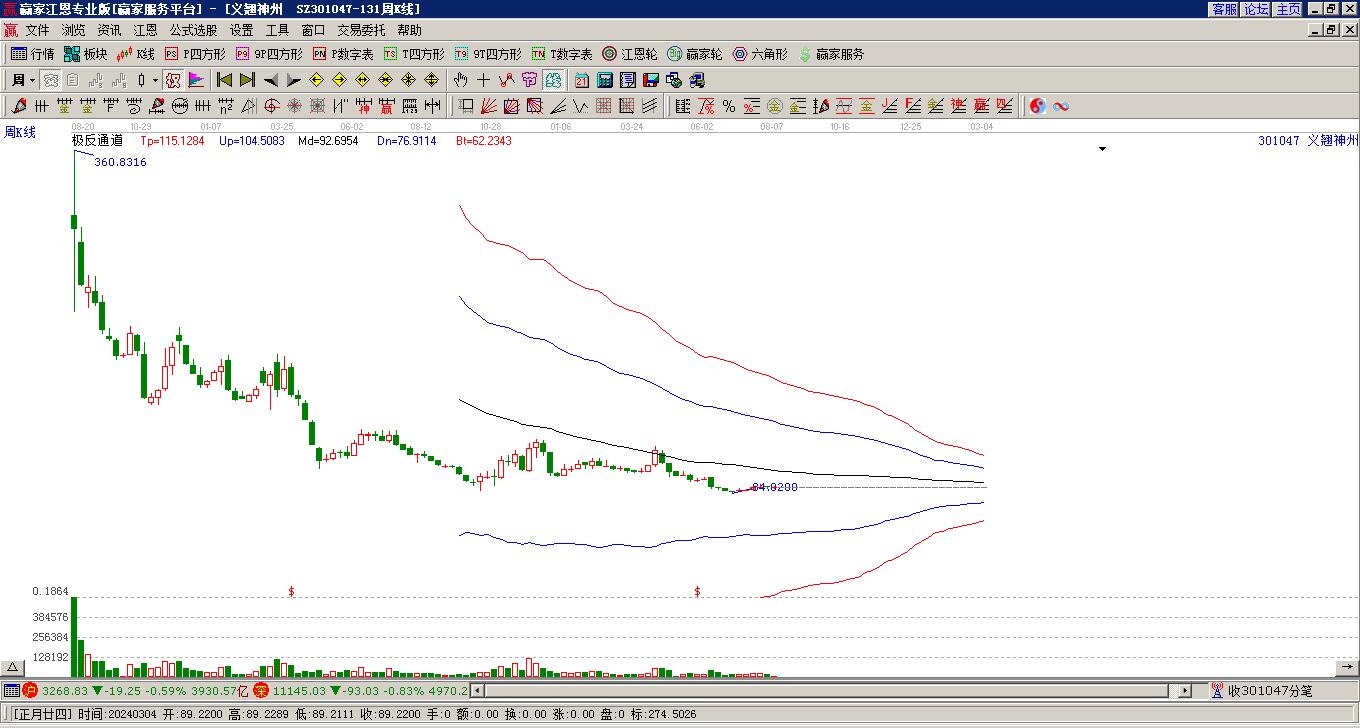Open the 江恩轮 Gann wheel
This screenshot has width=1360, height=728.
coord(630,54)
